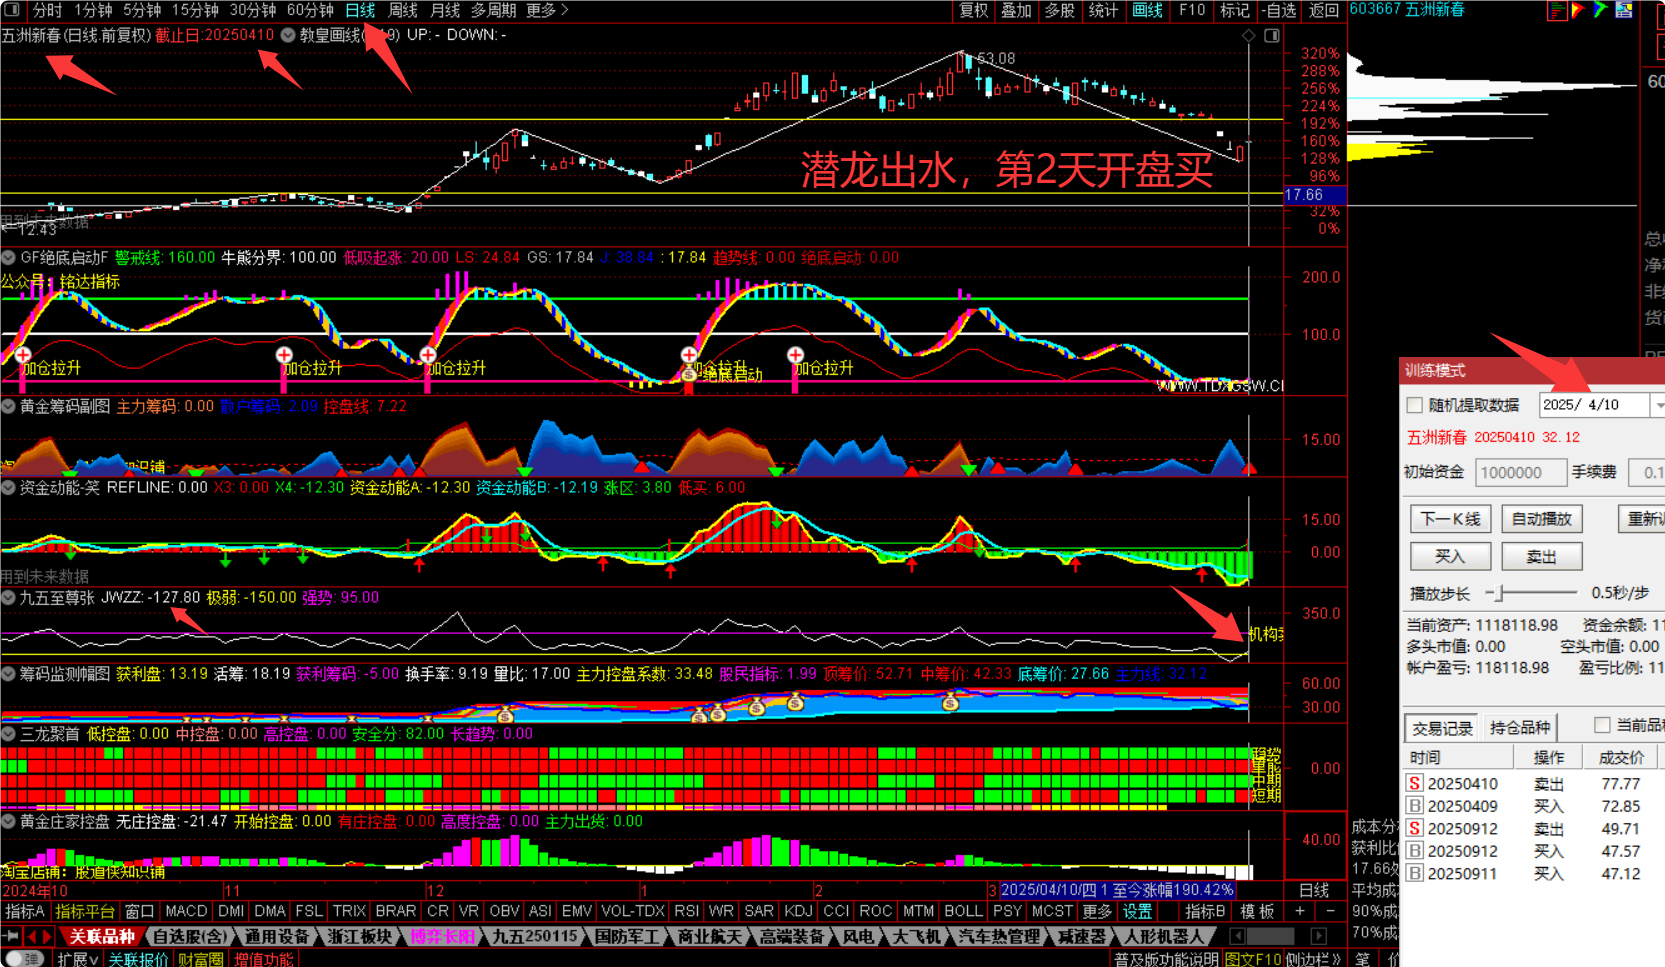Screen dimensions: 1665x967
Task: Start 自动播放 auto playback
Action: [x=1541, y=519]
